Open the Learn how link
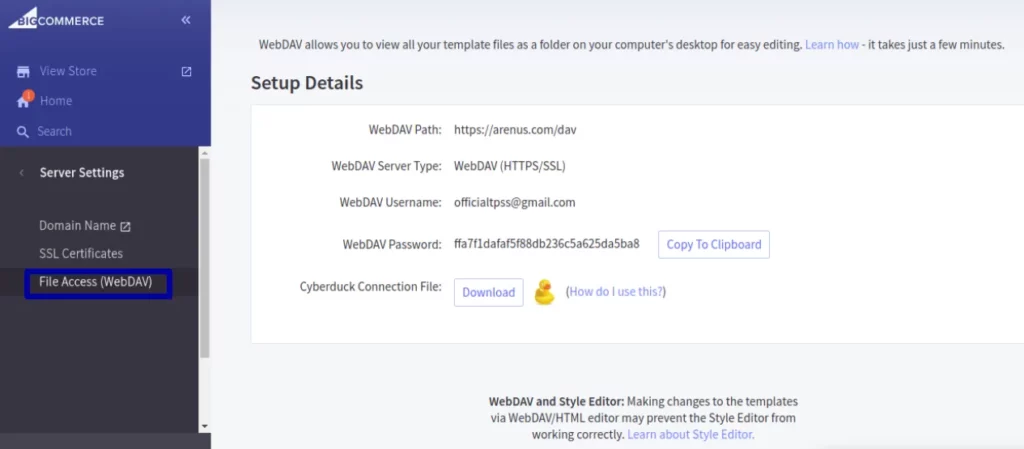 (x=831, y=45)
